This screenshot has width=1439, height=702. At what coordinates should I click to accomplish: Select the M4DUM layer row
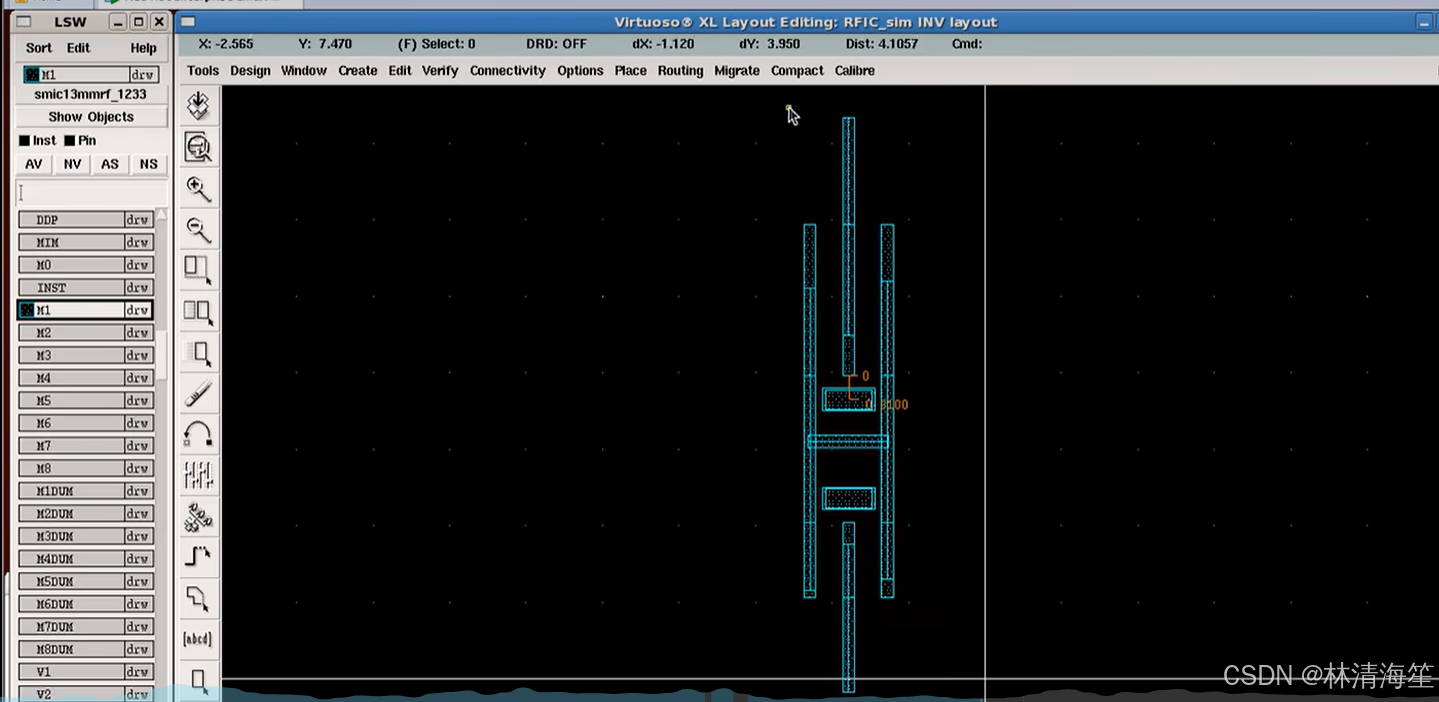(x=86, y=559)
